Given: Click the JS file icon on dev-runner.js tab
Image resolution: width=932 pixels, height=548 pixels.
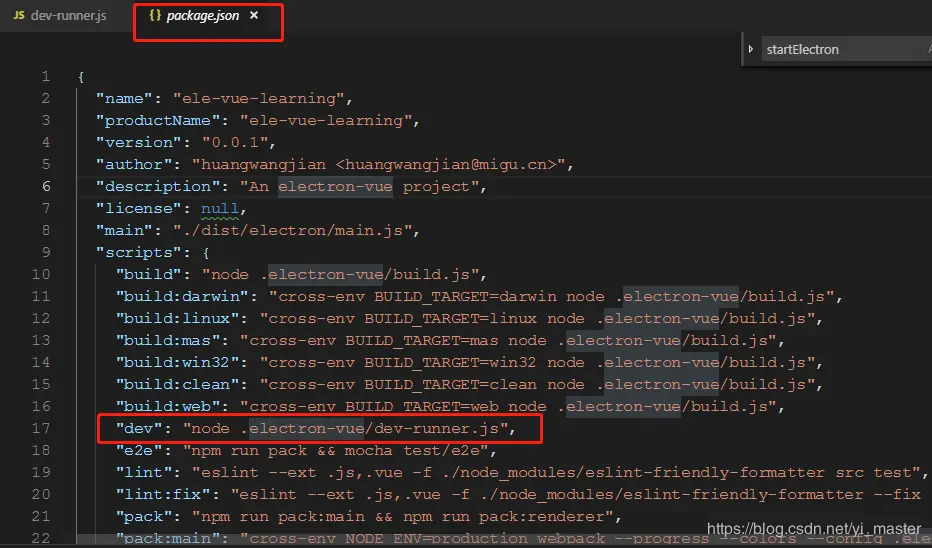Looking at the screenshot, I should (19, 15).
